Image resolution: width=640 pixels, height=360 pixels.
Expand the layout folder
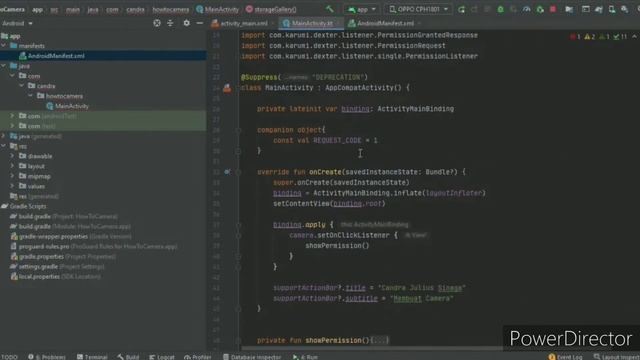(x=13, y=166)
